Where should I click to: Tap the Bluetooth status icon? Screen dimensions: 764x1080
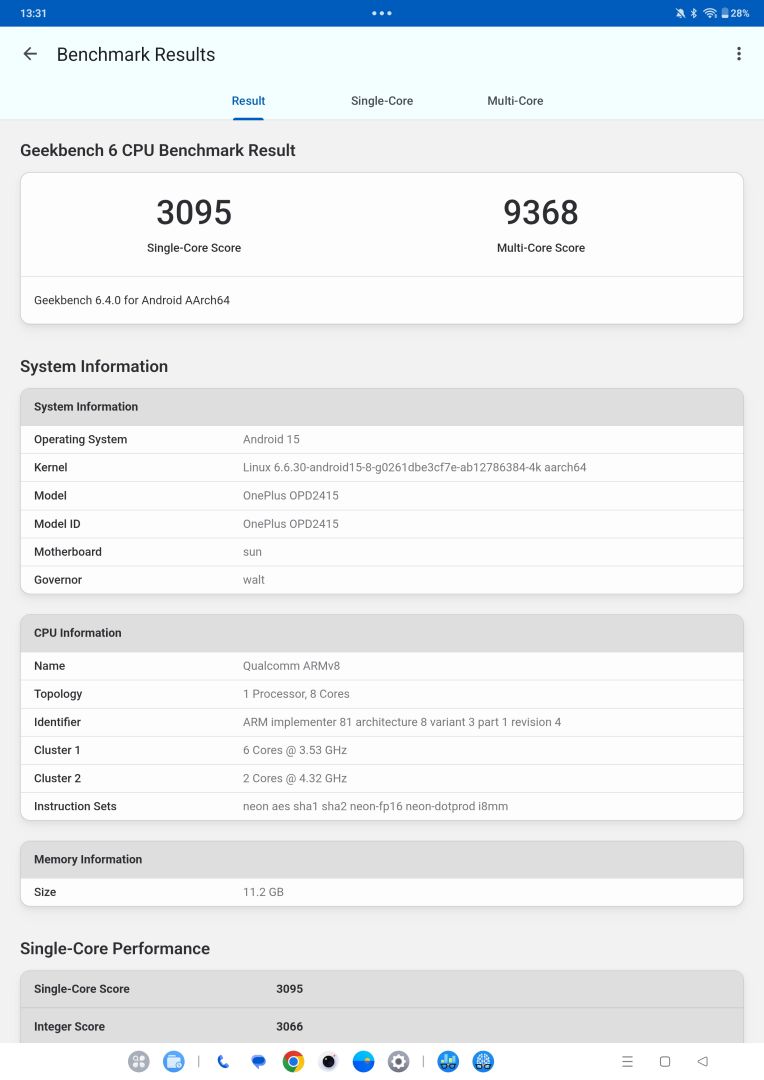694,13
